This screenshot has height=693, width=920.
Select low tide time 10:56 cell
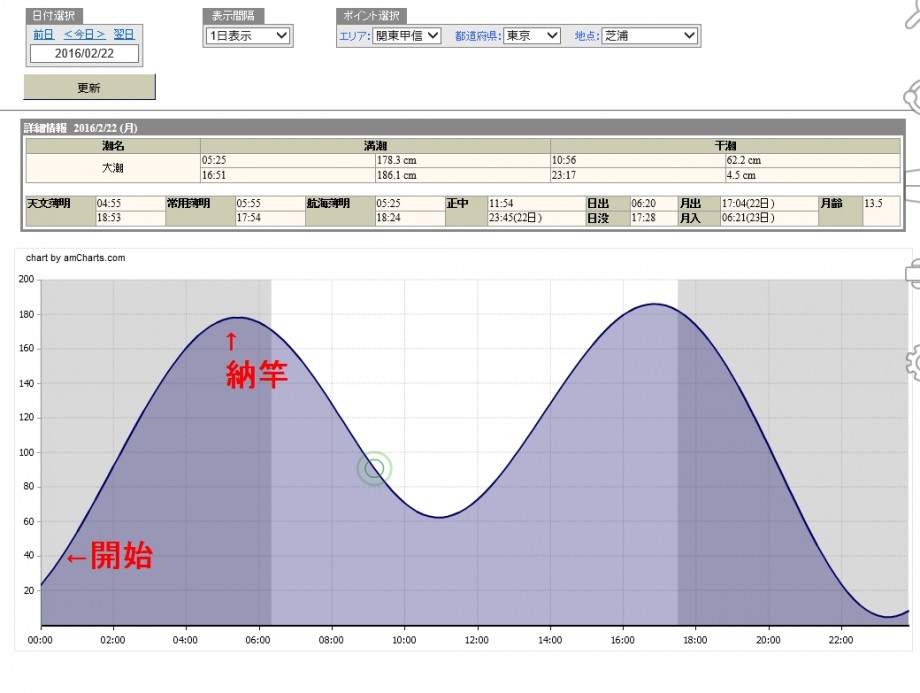coord(637,160)
